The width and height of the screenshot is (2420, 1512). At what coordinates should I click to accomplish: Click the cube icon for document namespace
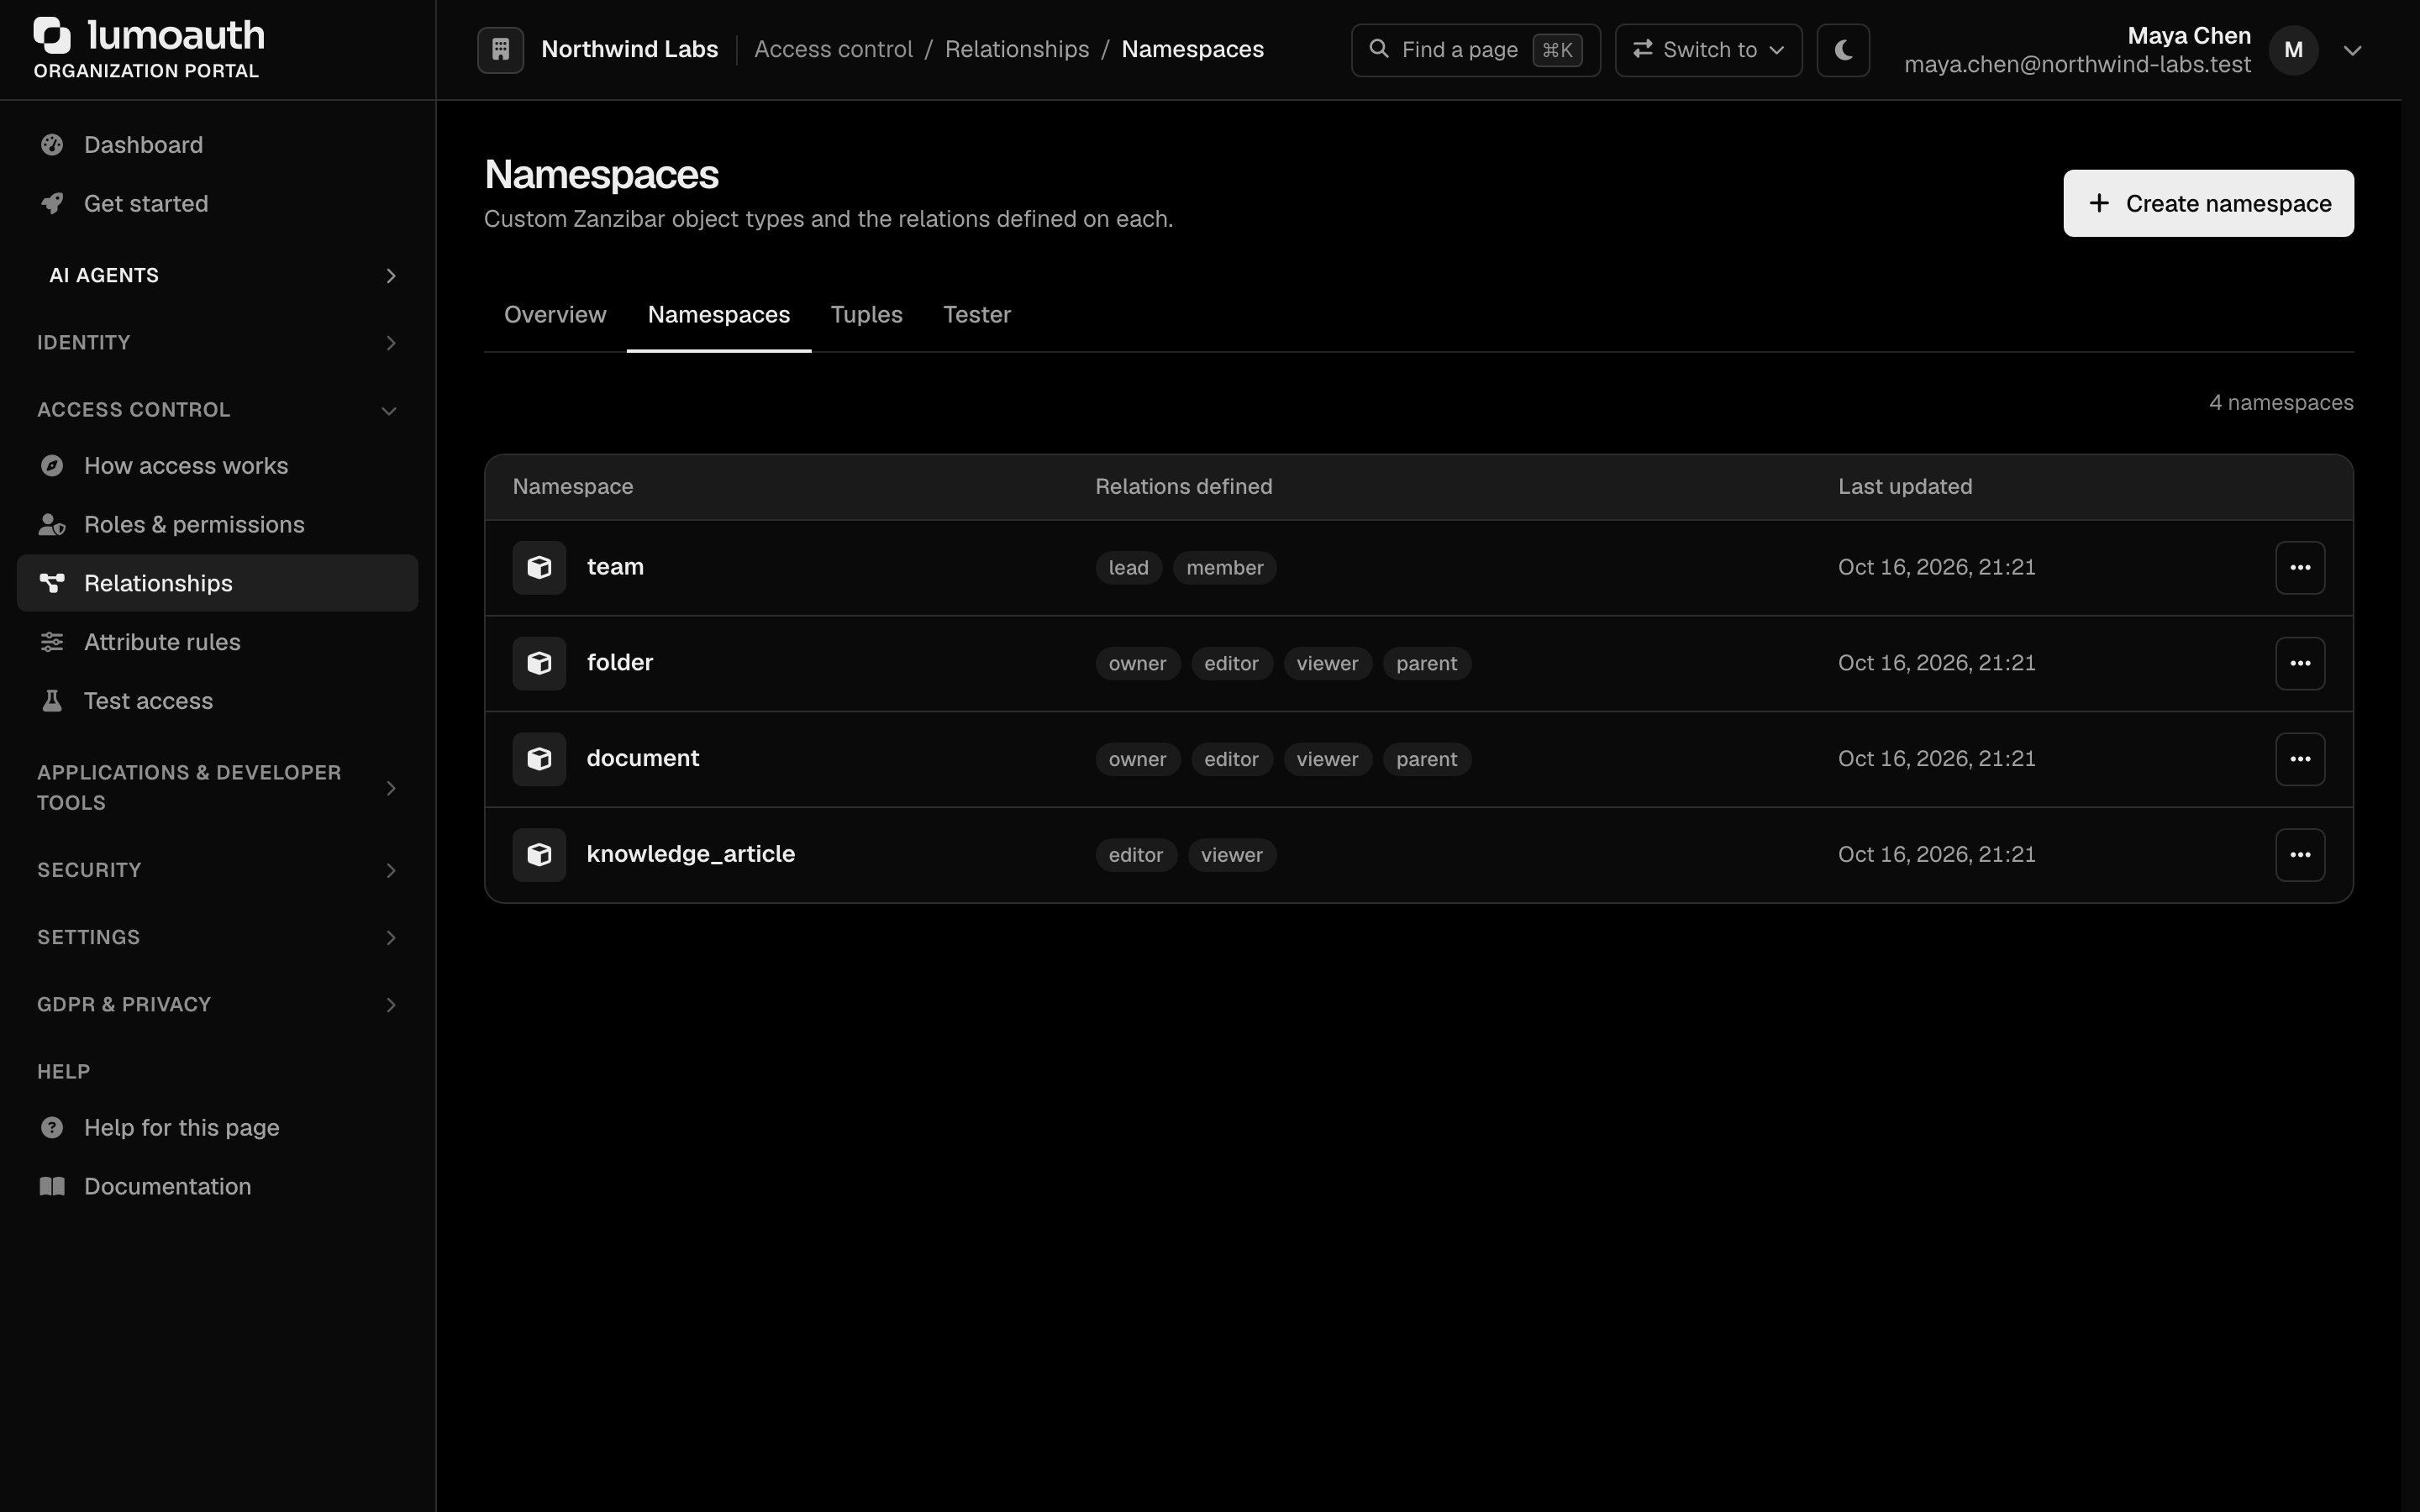point(540,759)
